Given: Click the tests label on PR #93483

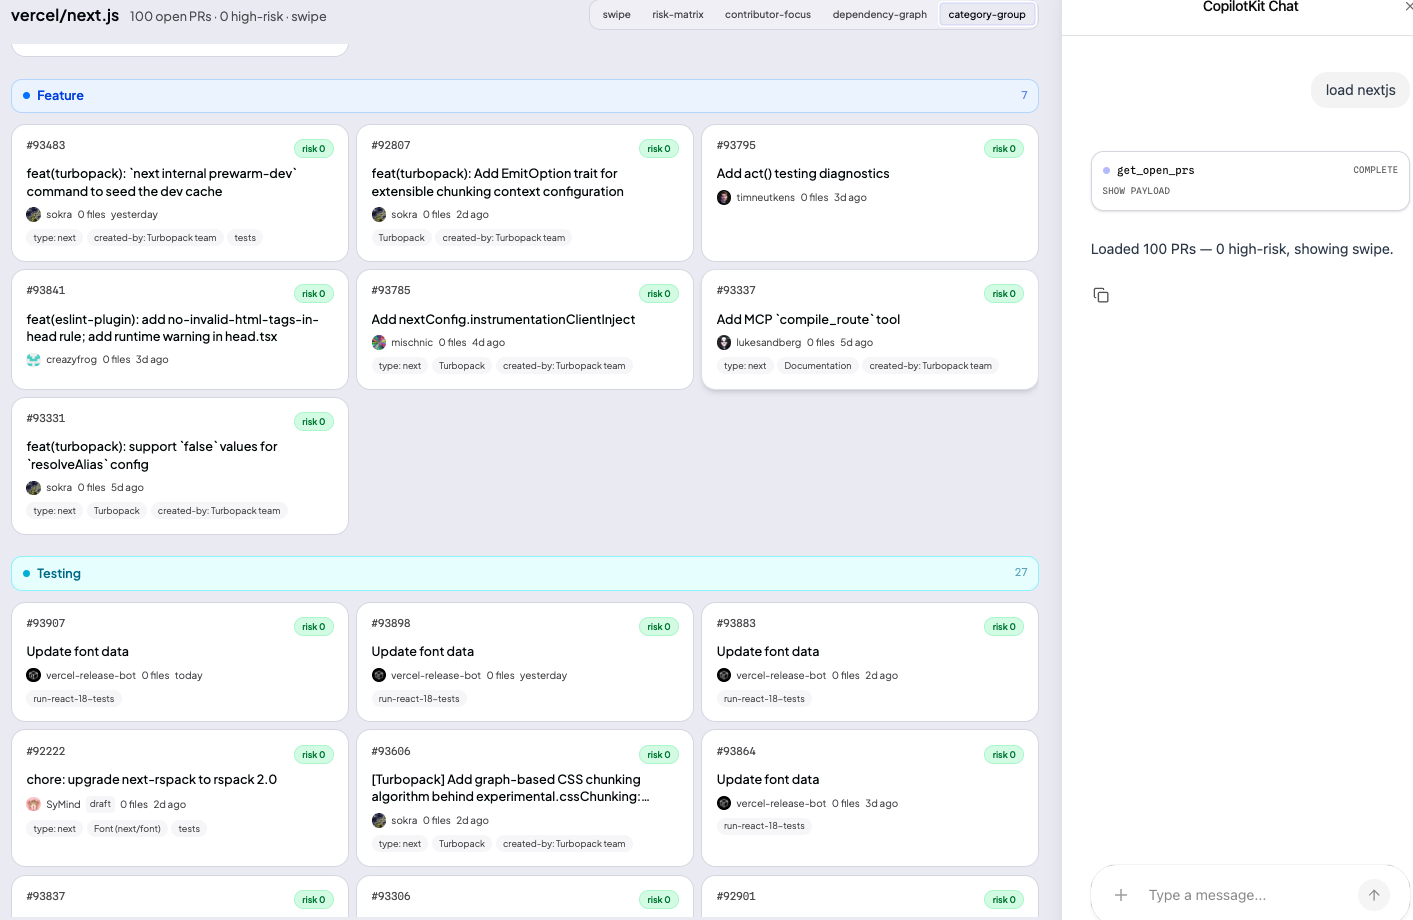Looking at the screenshot, I should coord(245,238).
